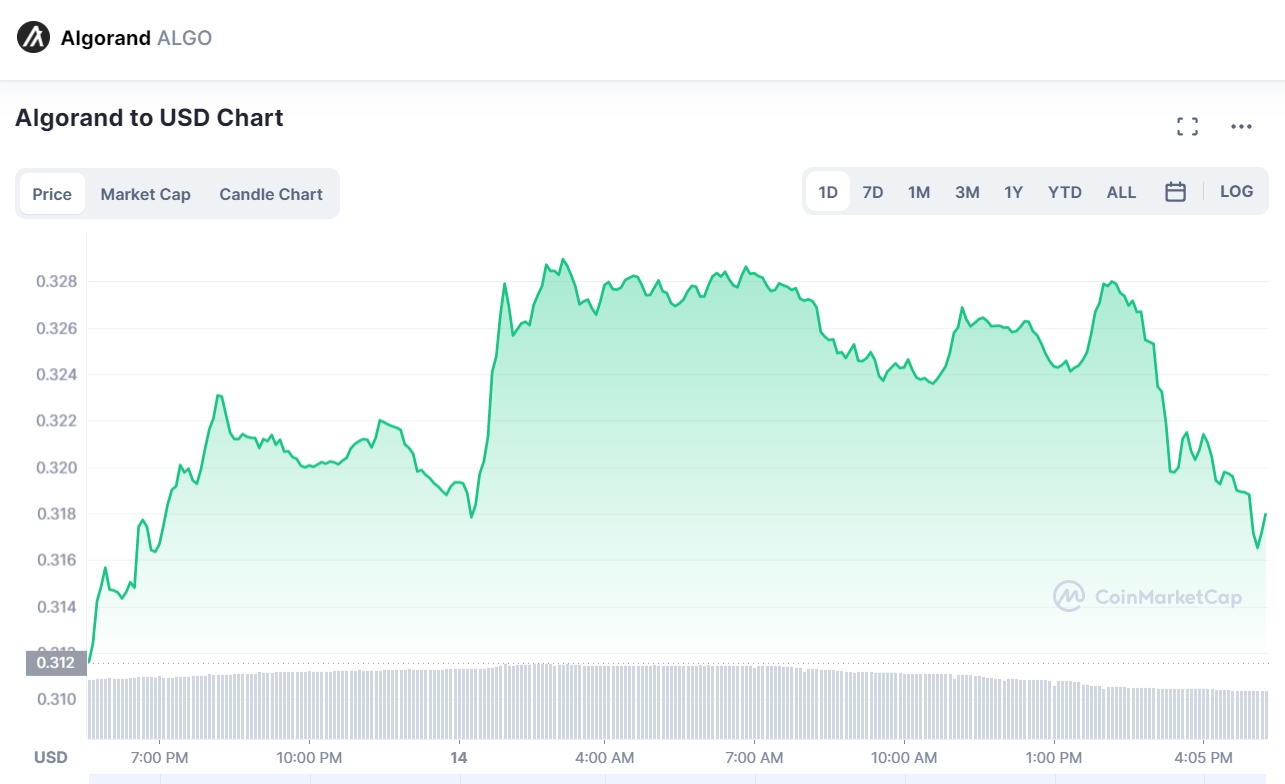Click the 0.312 price marker label
This screenshot has height=784, width=1285.
tap(55, 662)
